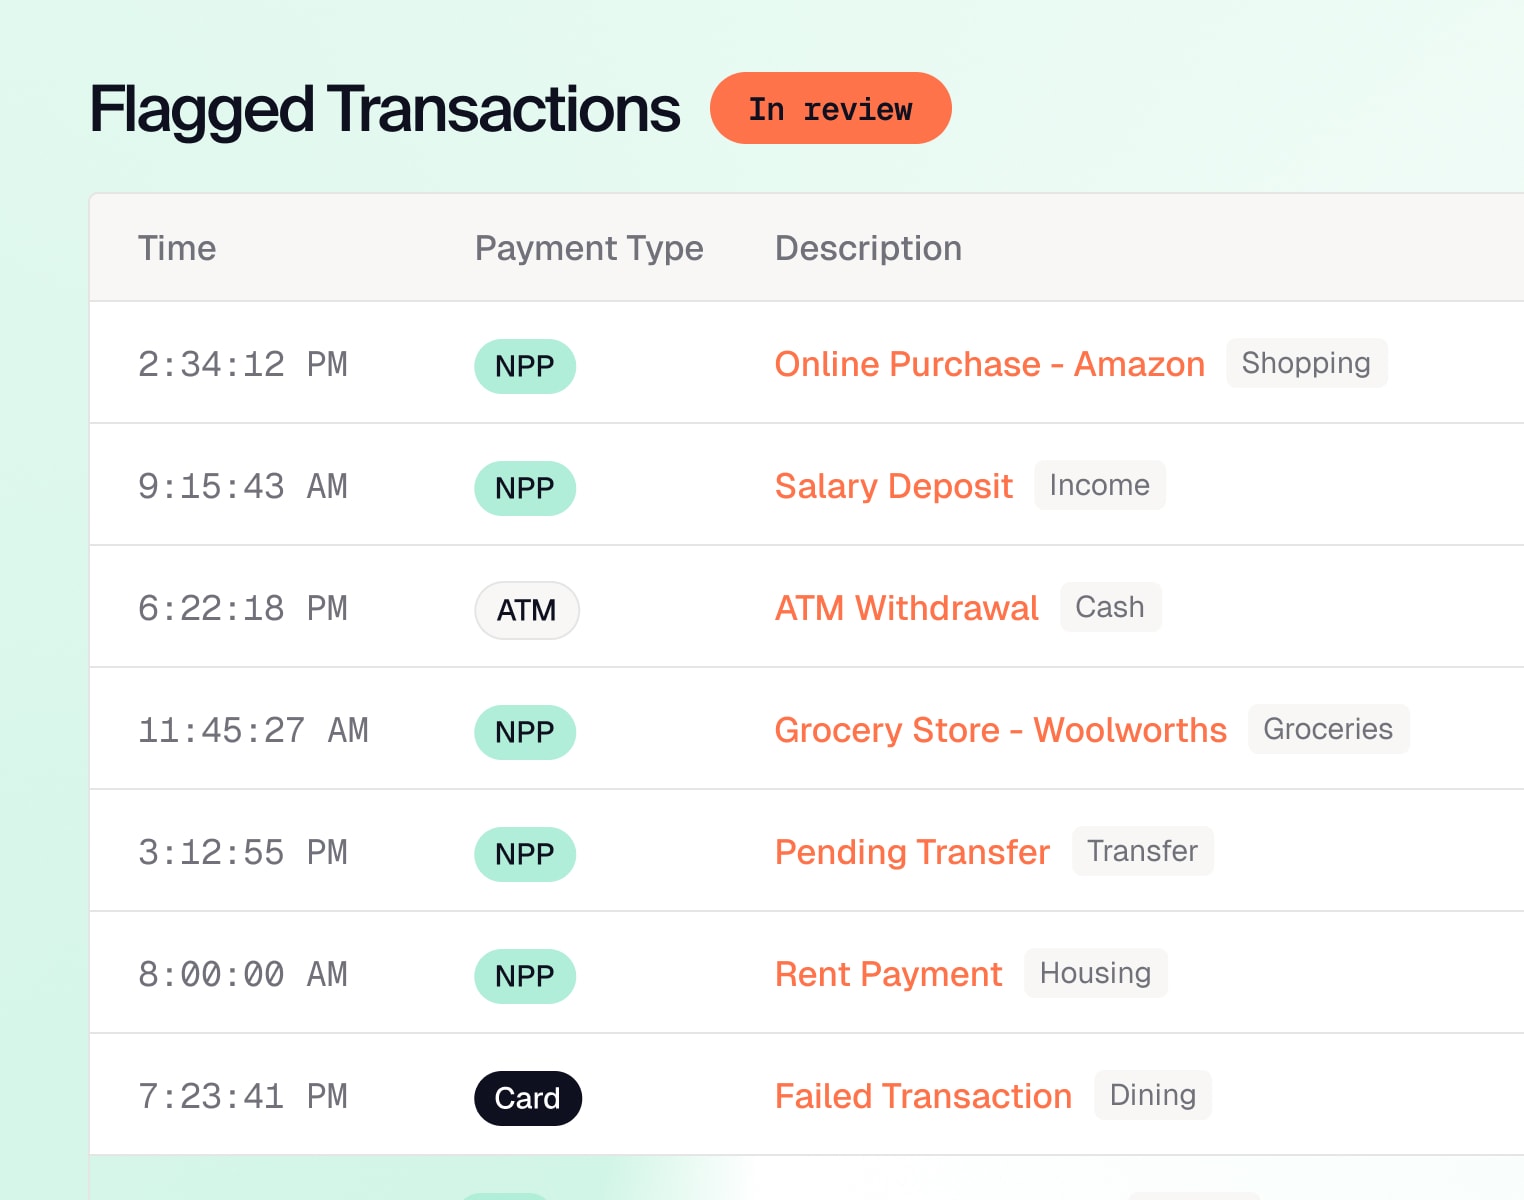Click the Transfer category tag
The height and width of the screenshot is (1200, 1524).
coord(1142,851)
